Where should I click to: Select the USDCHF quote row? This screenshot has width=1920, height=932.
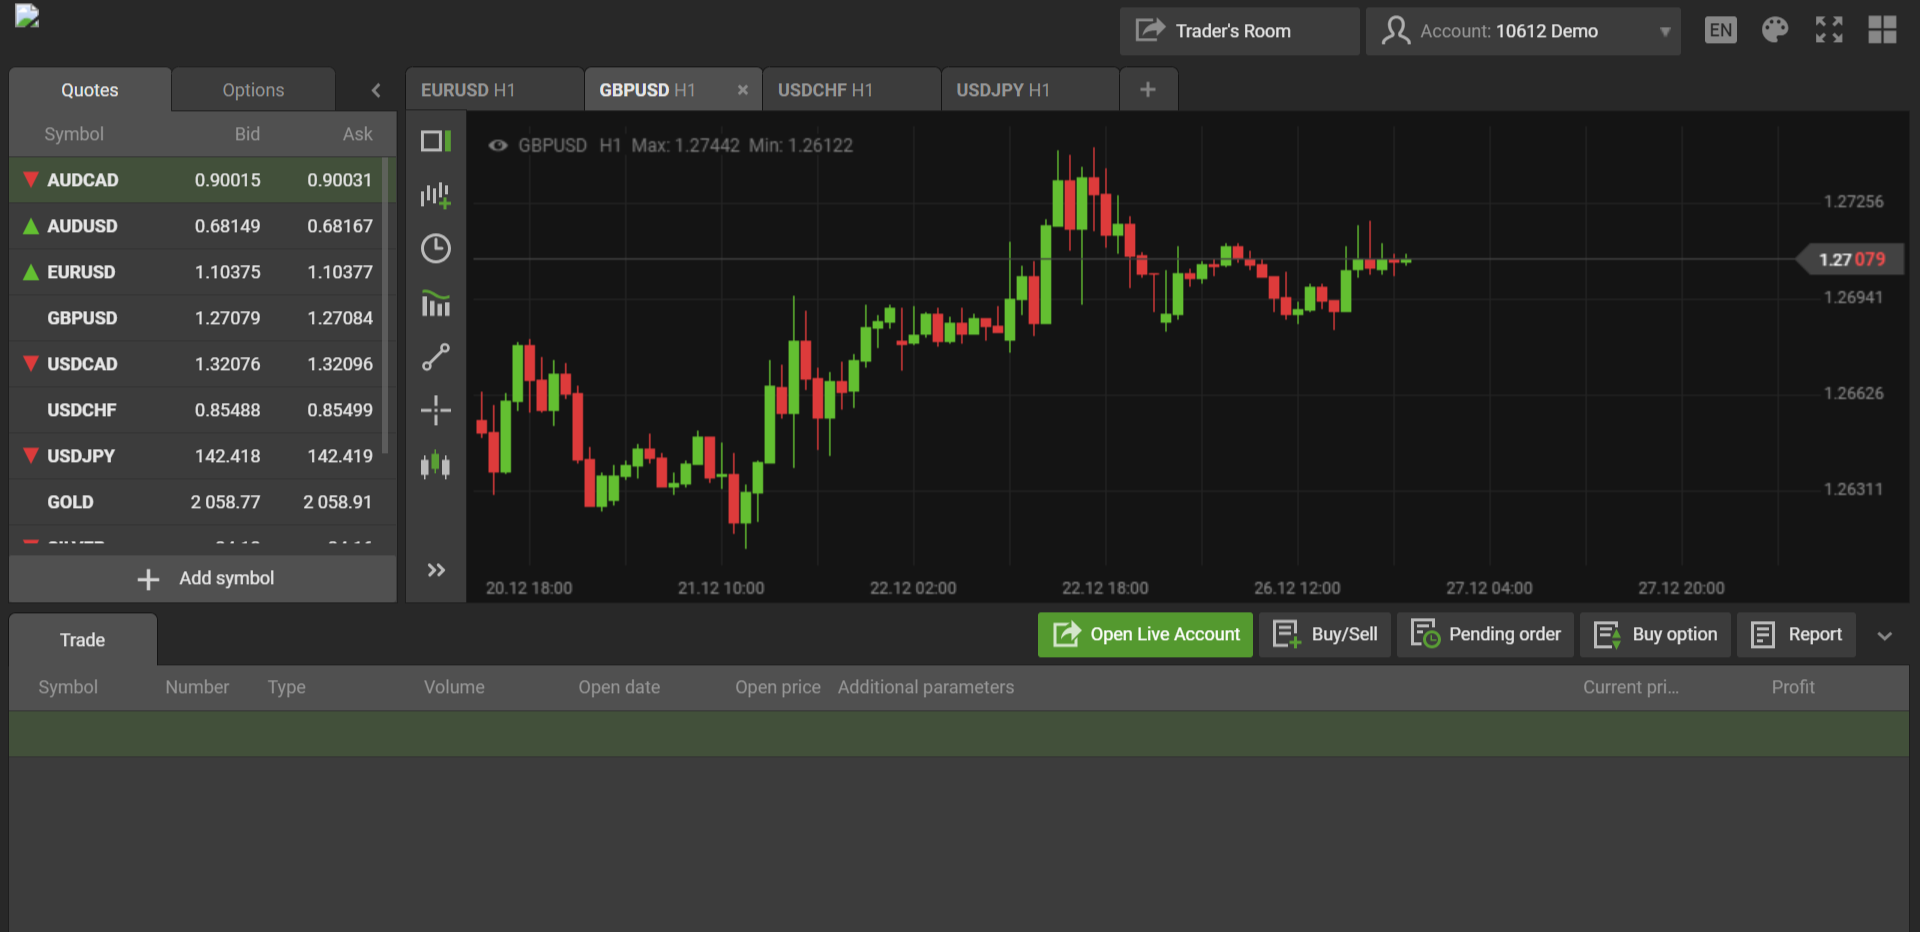196,410
